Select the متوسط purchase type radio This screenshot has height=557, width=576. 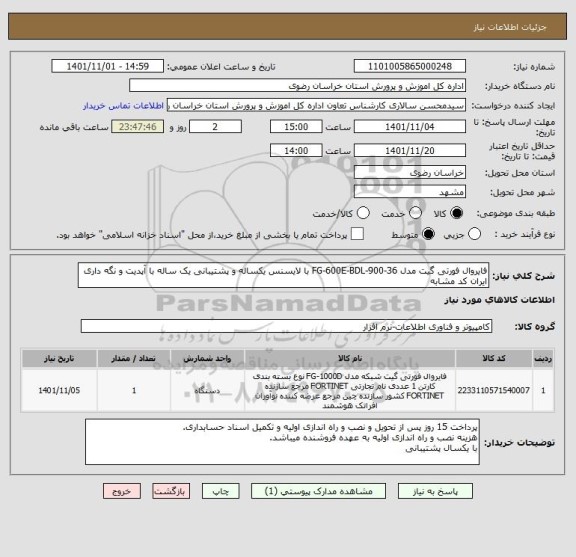428,234
